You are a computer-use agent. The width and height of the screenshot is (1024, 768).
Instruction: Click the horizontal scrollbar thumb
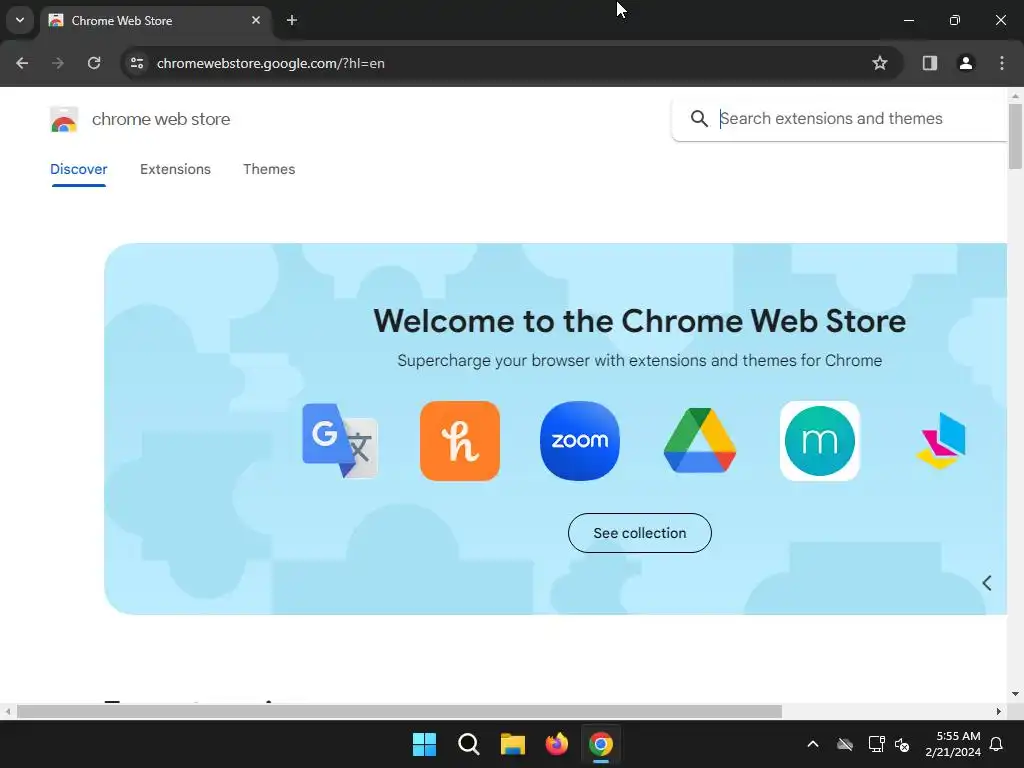click(399, 711)
